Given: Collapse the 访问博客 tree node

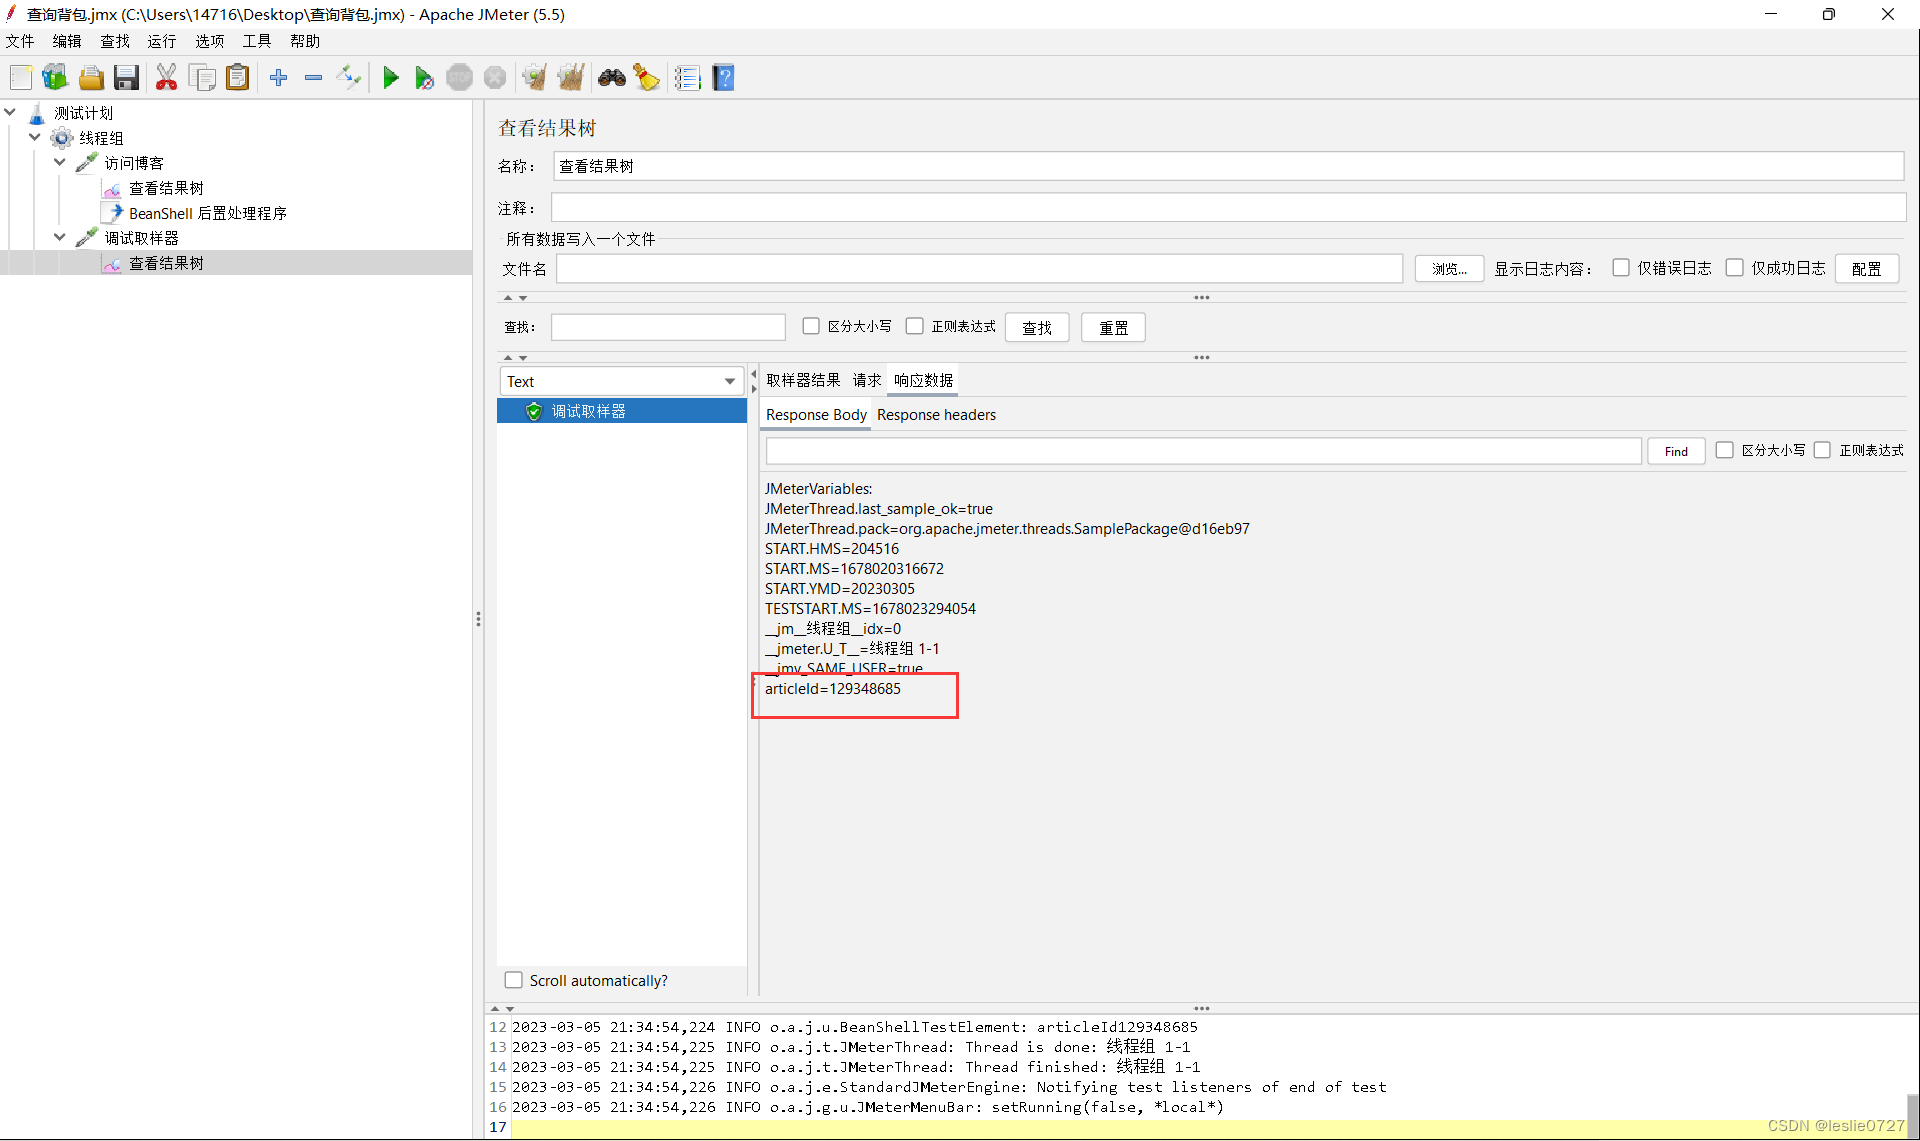Looking at the screenshot, I should (x=60, y=163).
